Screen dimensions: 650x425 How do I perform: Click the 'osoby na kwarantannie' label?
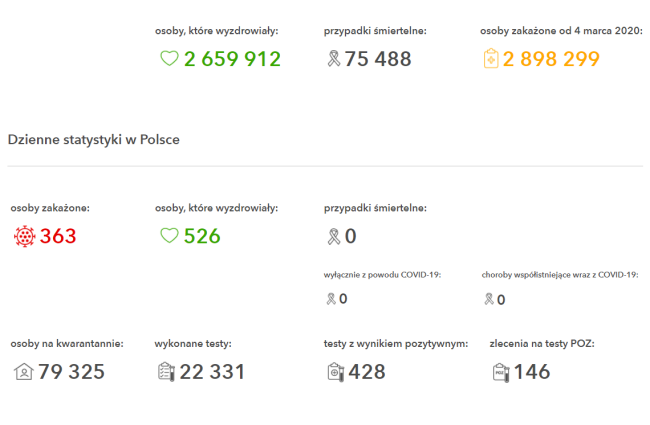[x=67, y=343]
